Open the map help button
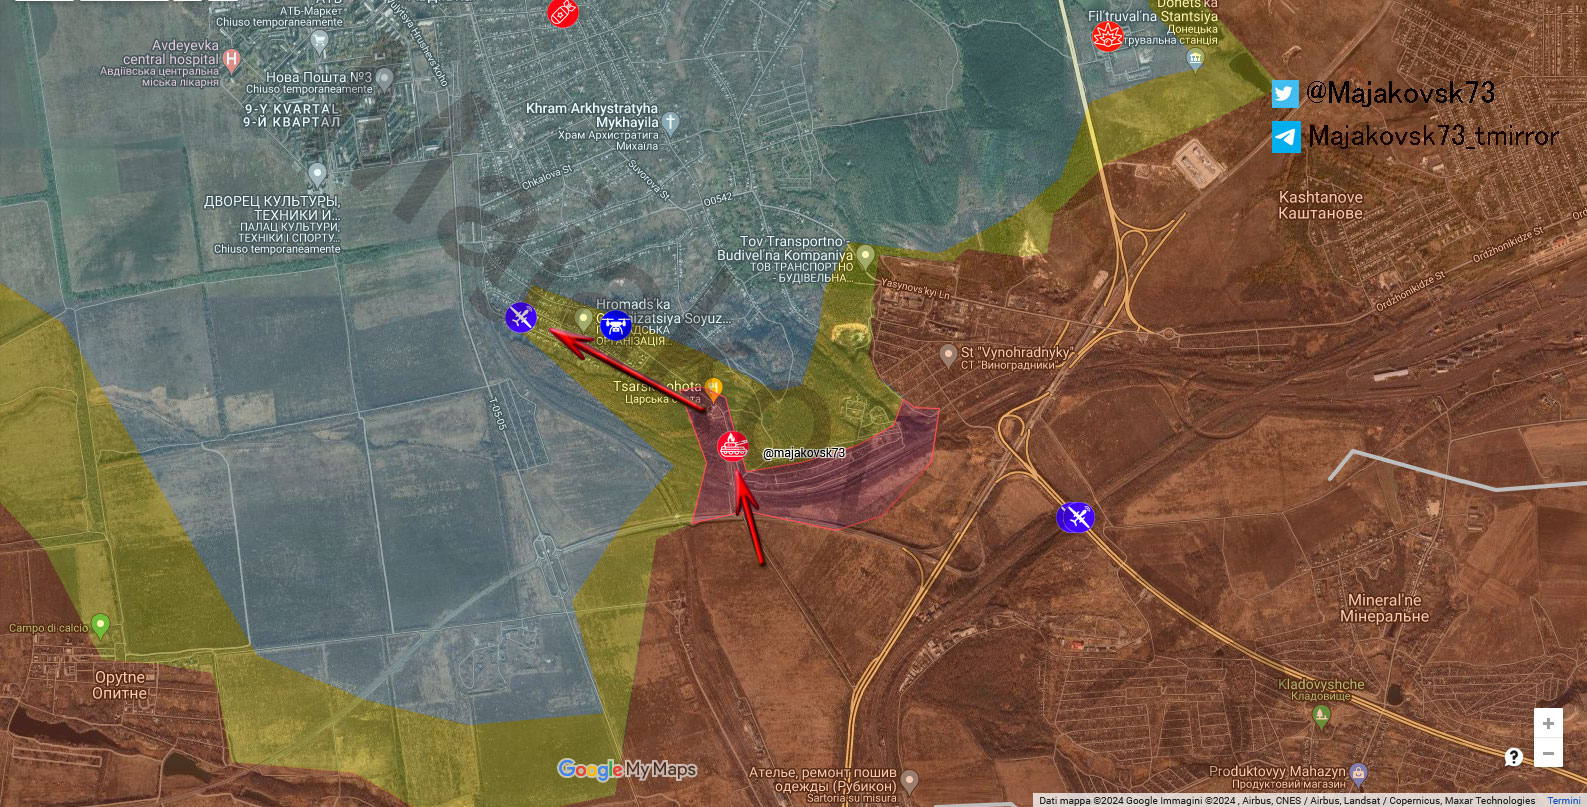 1514,757
